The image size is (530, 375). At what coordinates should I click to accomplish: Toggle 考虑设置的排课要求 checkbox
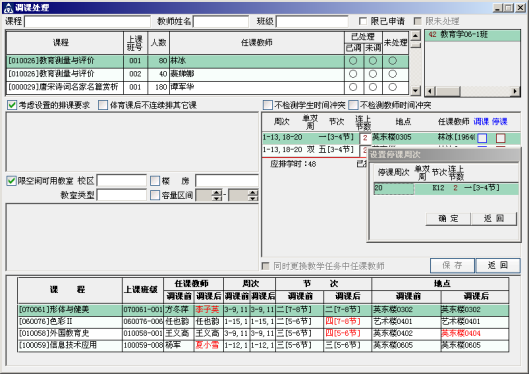pos(12,105)
